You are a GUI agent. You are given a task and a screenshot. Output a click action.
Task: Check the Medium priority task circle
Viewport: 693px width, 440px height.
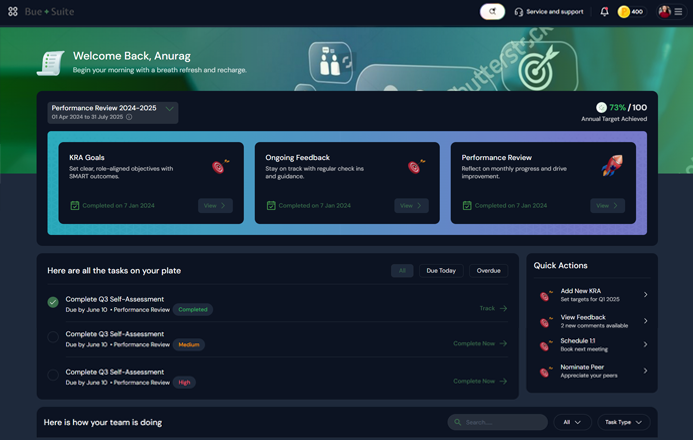(x=53, y=338)
